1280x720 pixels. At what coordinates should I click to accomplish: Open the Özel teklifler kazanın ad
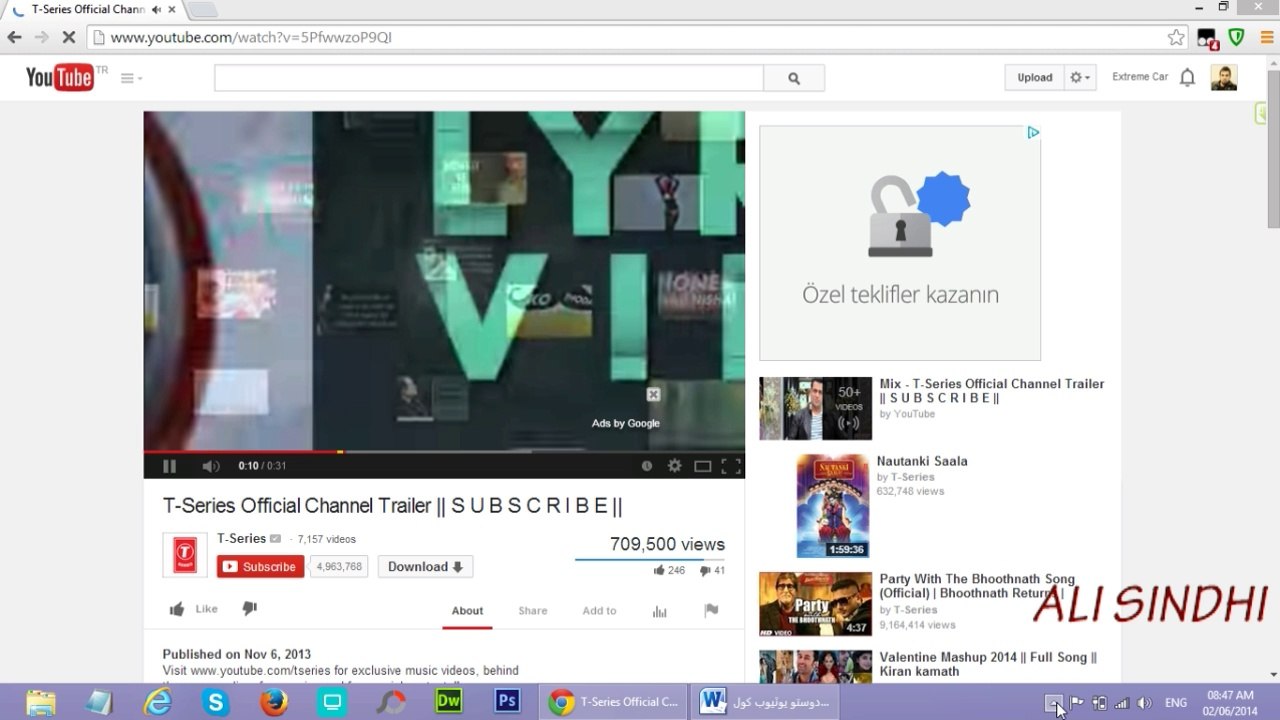(900, 243)
